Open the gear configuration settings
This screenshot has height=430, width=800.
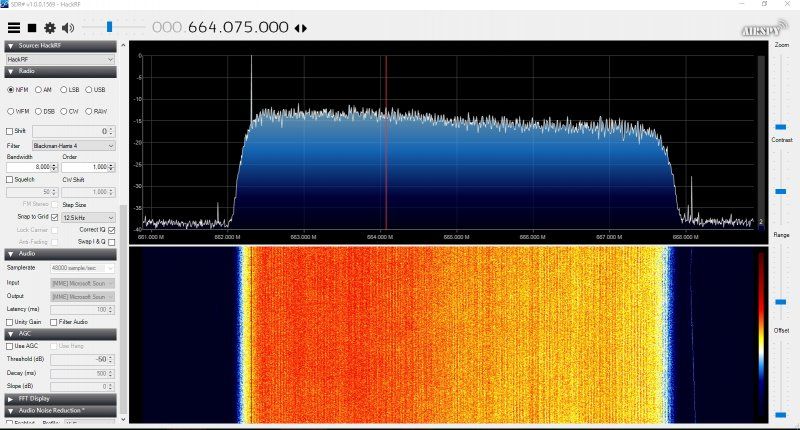(50, 28)
